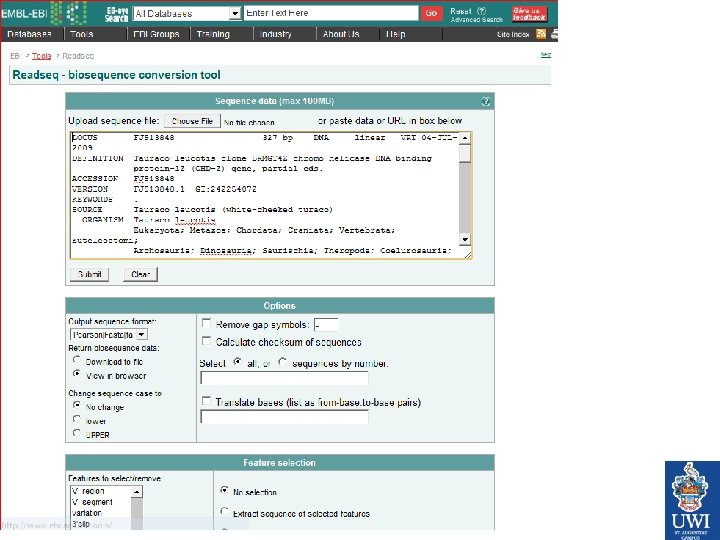Open Output sequence format dropdown
Image resolution: width=720 pixels, height=540 pixels.
coord(109,335)
